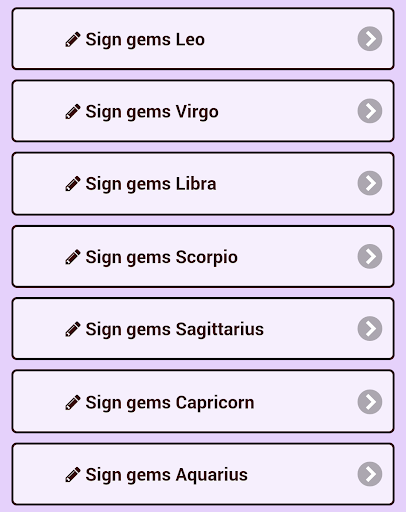Expand the Leo entry using its chevron arrow
The height and width of the screenshot is (512, 406).
[370, 39]
